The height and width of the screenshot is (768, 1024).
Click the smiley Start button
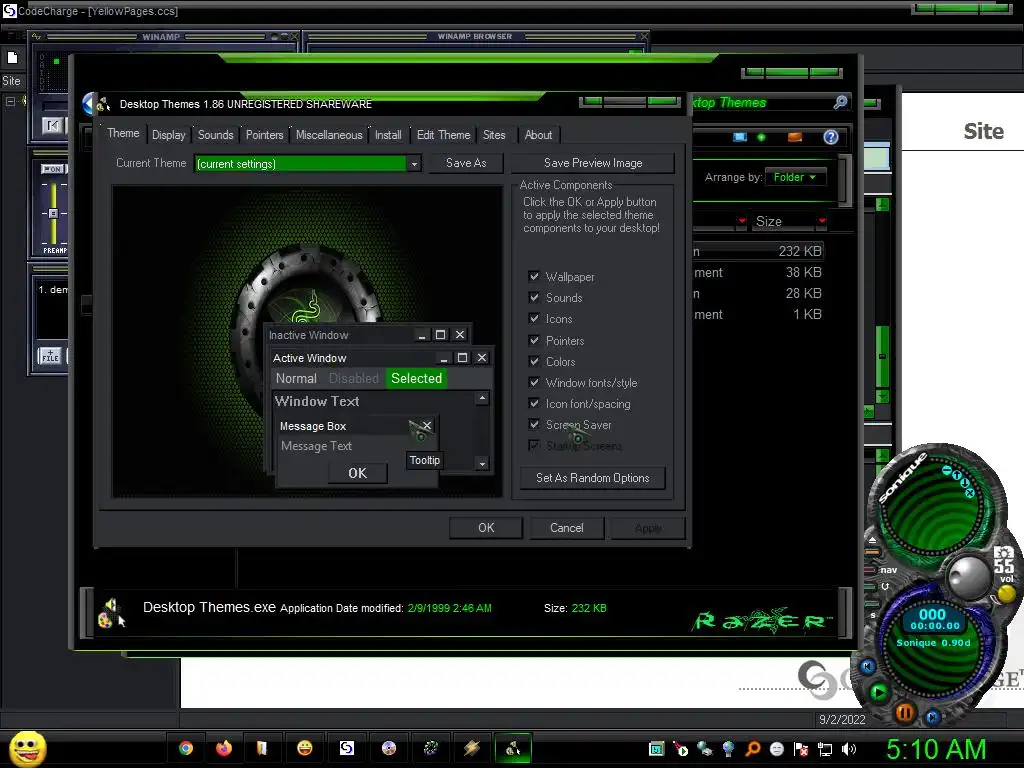click(x=27, y=748)
